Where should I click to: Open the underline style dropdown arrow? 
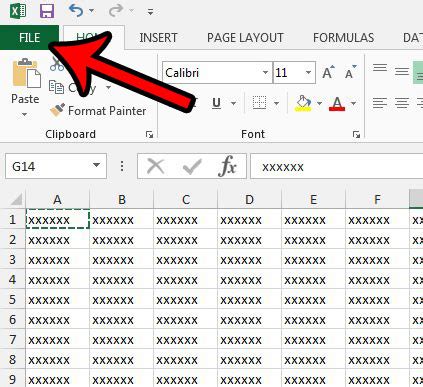(x=233, y=103)
